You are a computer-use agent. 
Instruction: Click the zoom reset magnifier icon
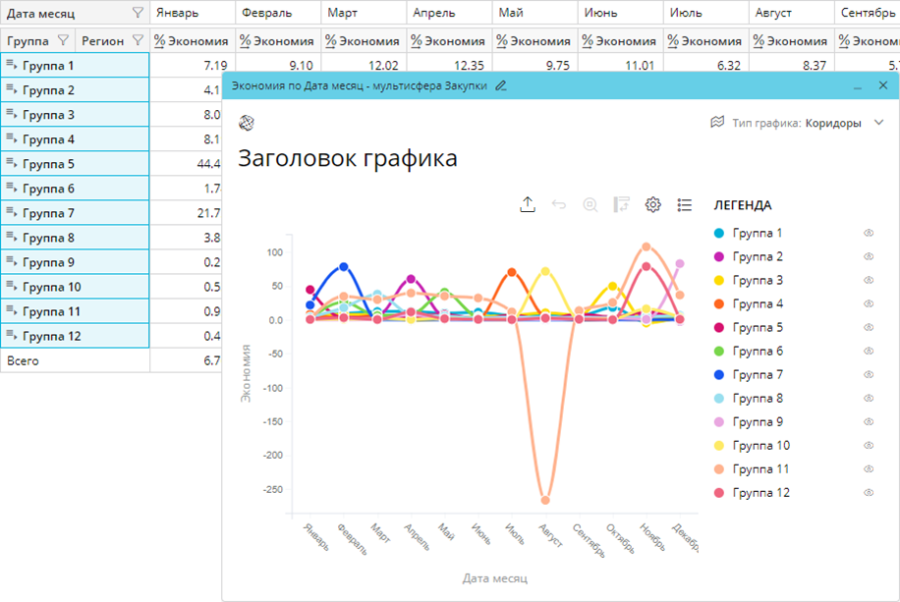click(x=590, y=204)
